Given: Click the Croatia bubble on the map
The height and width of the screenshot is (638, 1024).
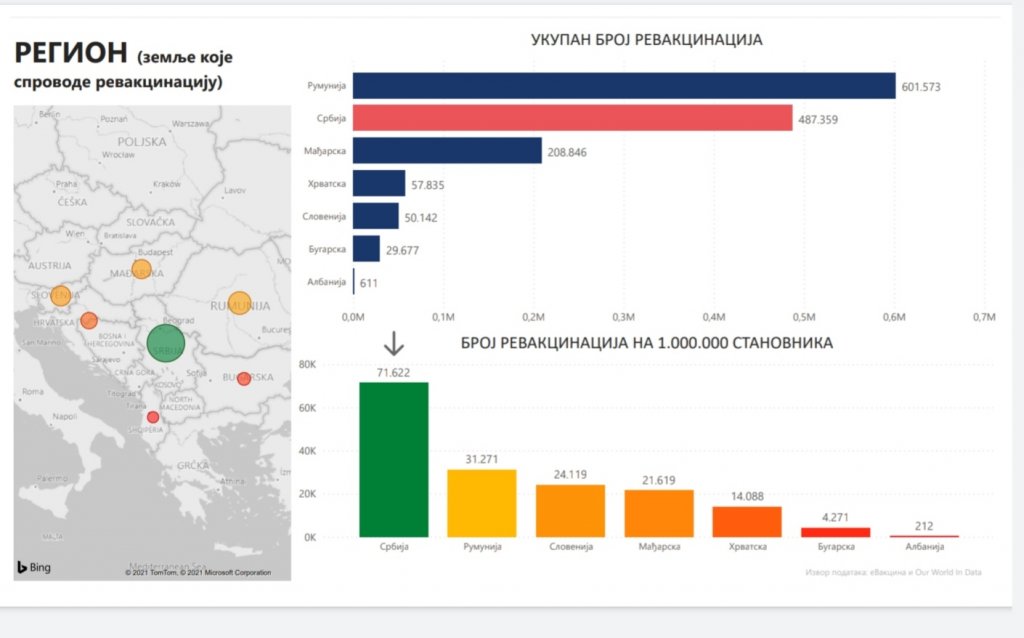Looking at the screenshot, I should (89, 321).
